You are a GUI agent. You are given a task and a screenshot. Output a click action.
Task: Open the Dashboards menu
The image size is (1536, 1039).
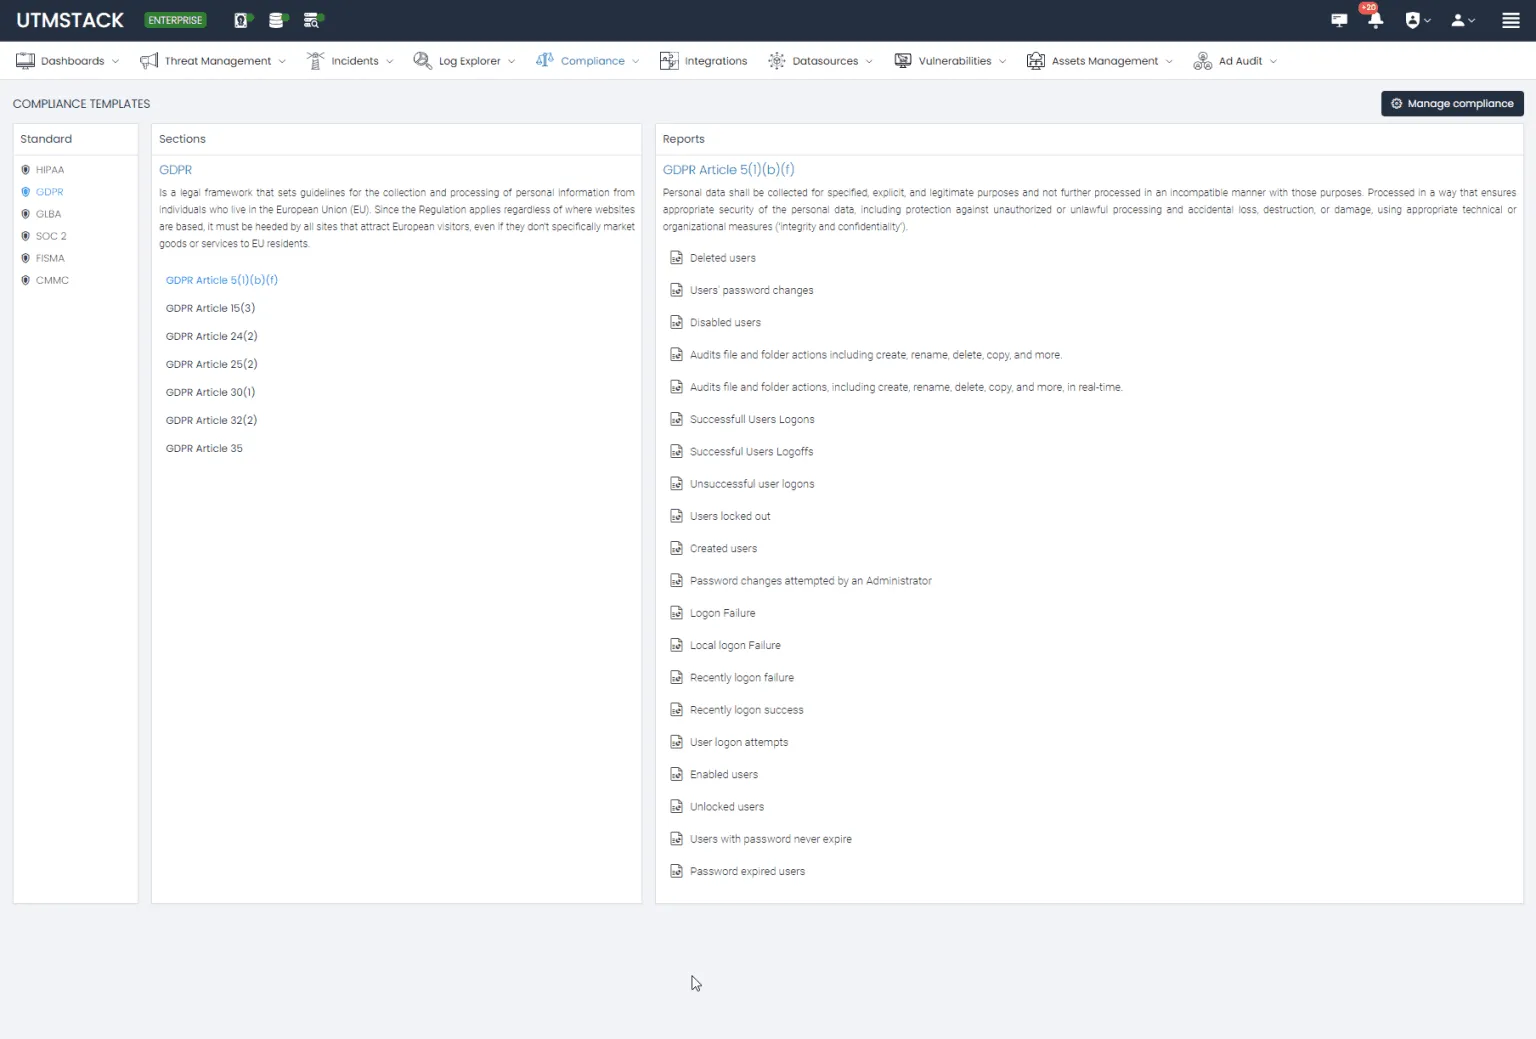tap(67, 61)
